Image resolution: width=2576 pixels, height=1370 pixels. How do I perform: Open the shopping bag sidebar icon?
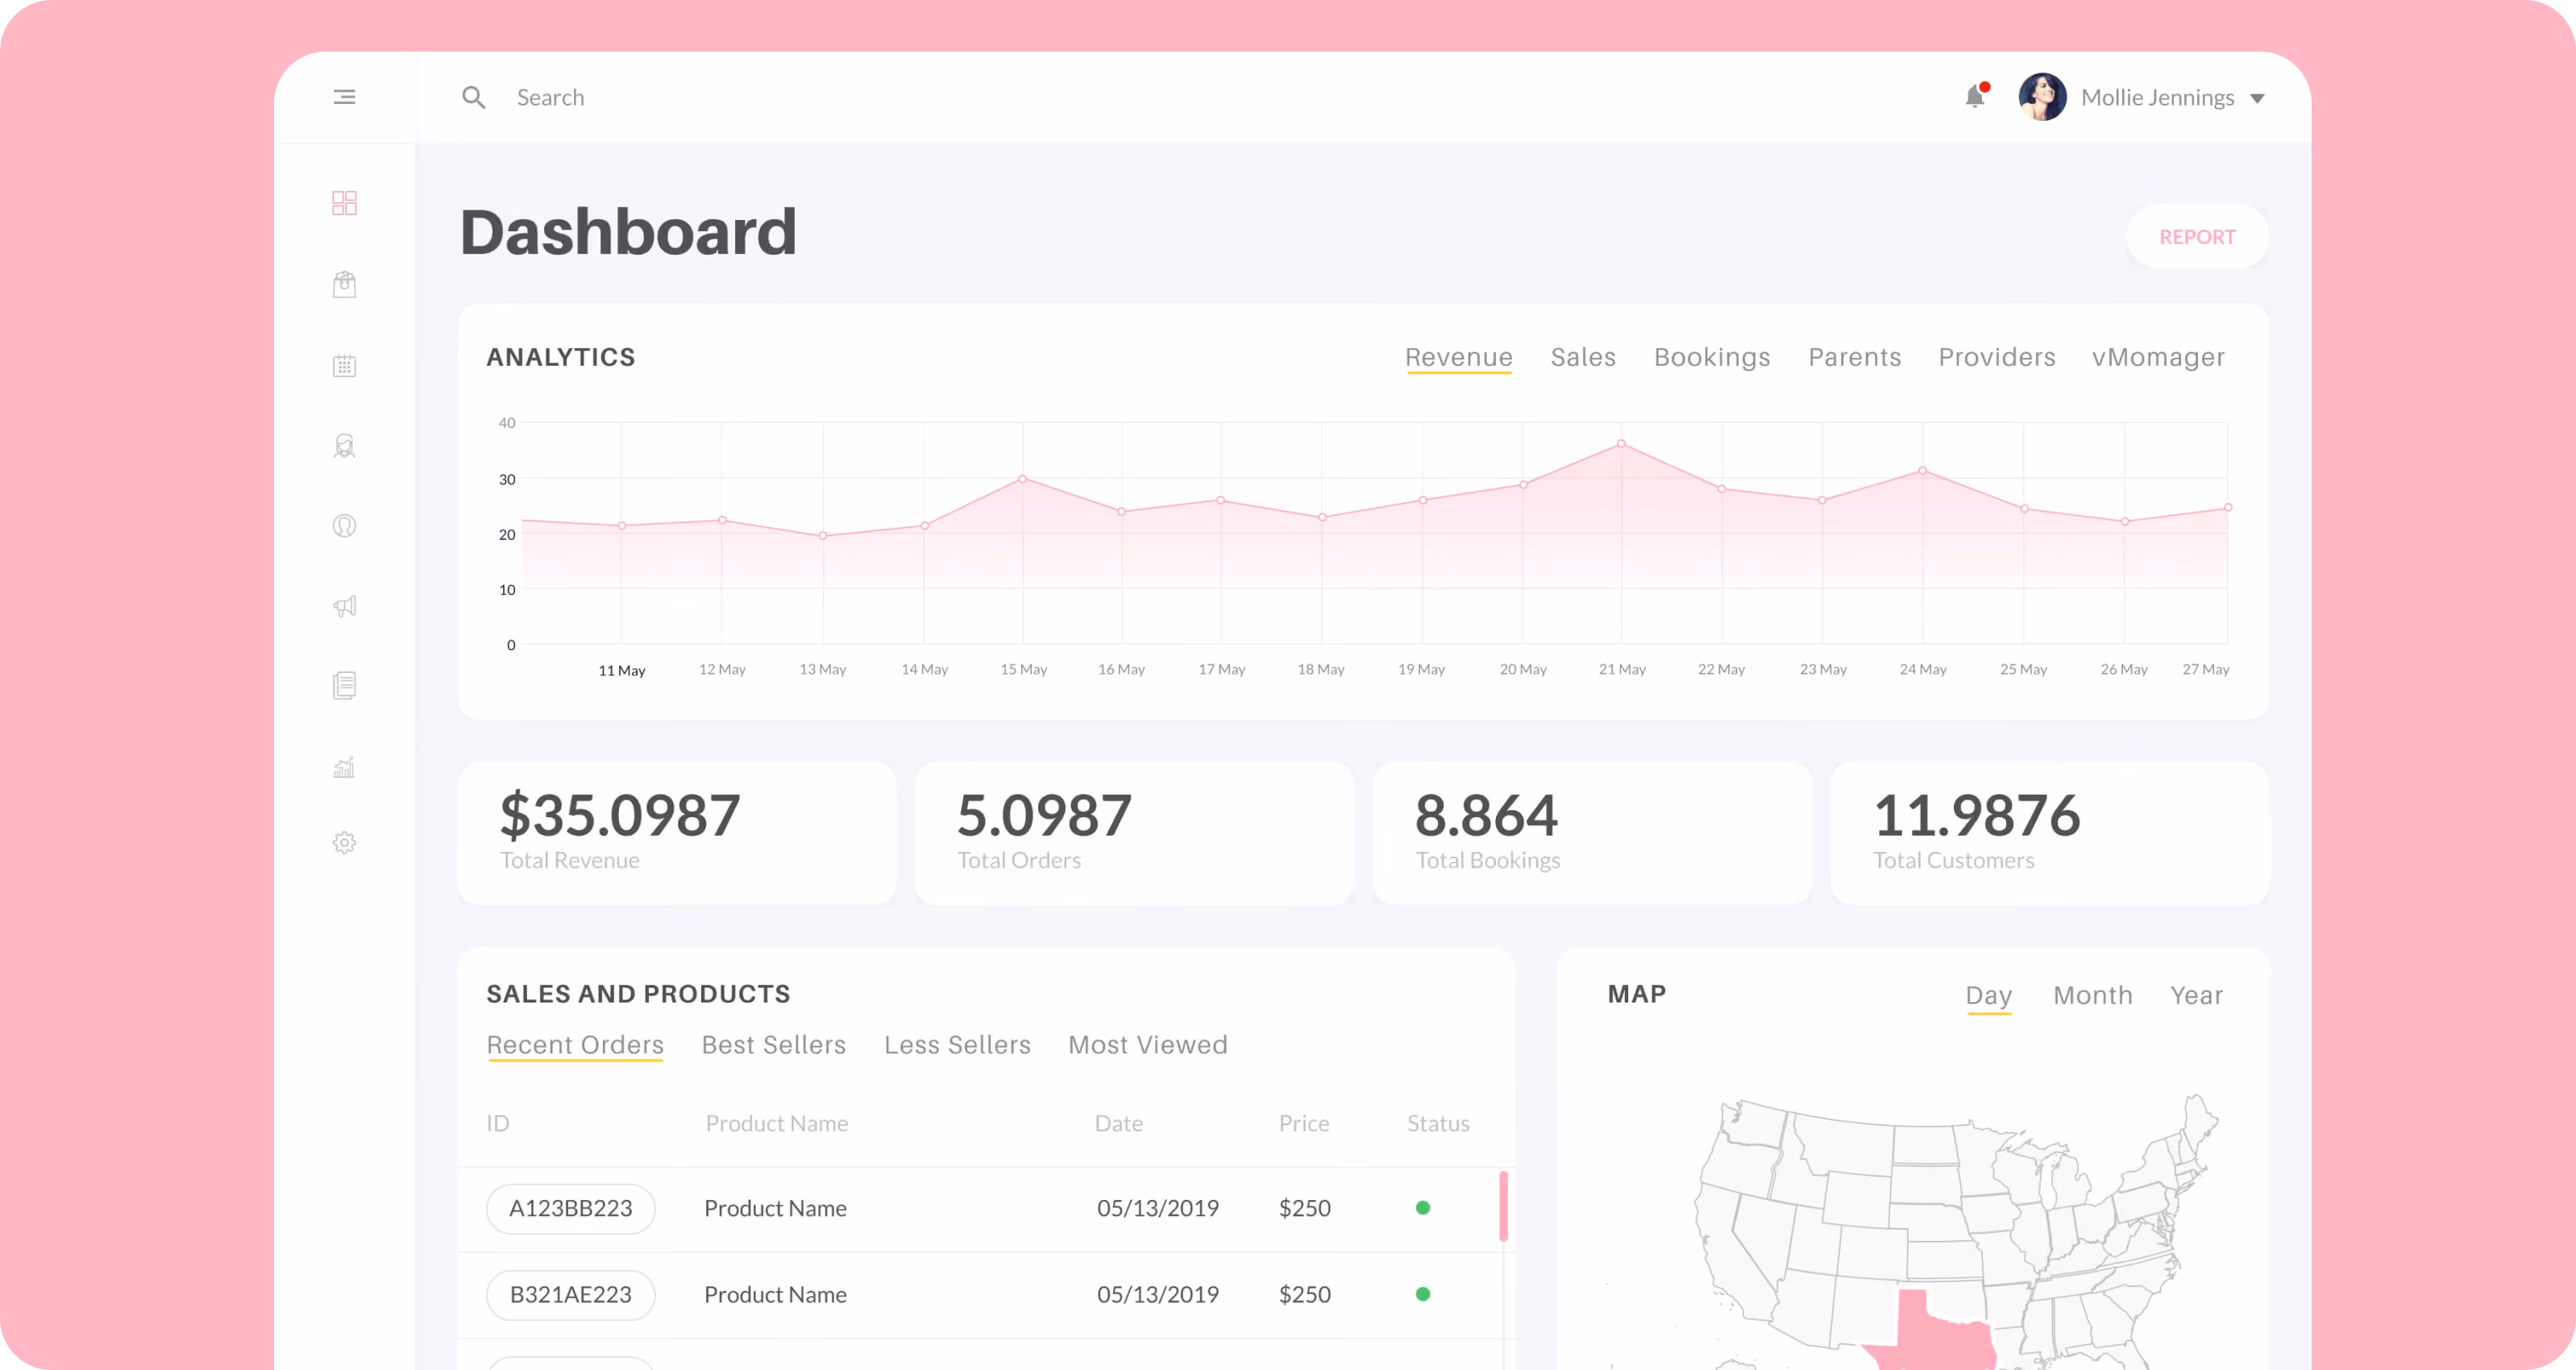(x=344, y=284)
